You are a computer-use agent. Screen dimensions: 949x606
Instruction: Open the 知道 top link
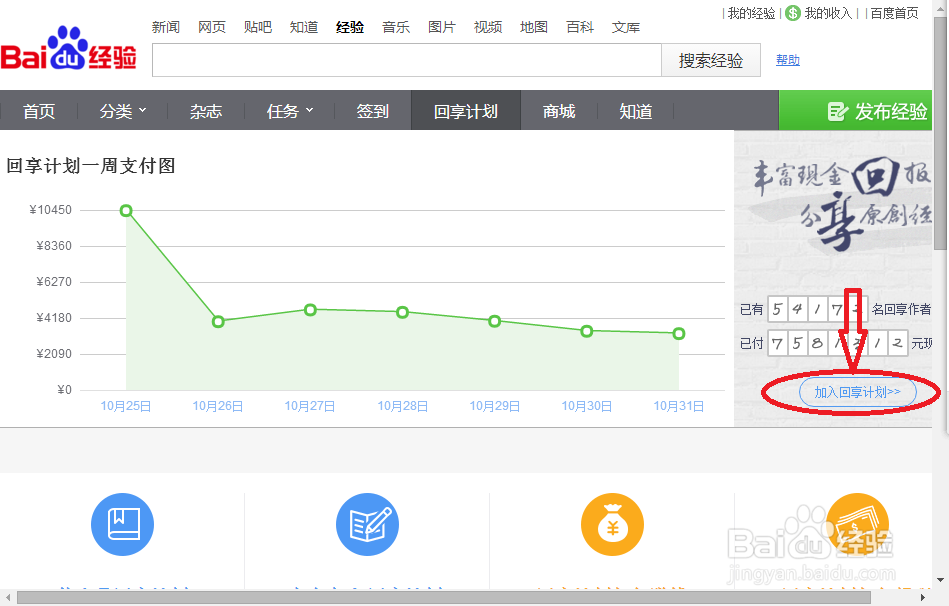[304, 27]
